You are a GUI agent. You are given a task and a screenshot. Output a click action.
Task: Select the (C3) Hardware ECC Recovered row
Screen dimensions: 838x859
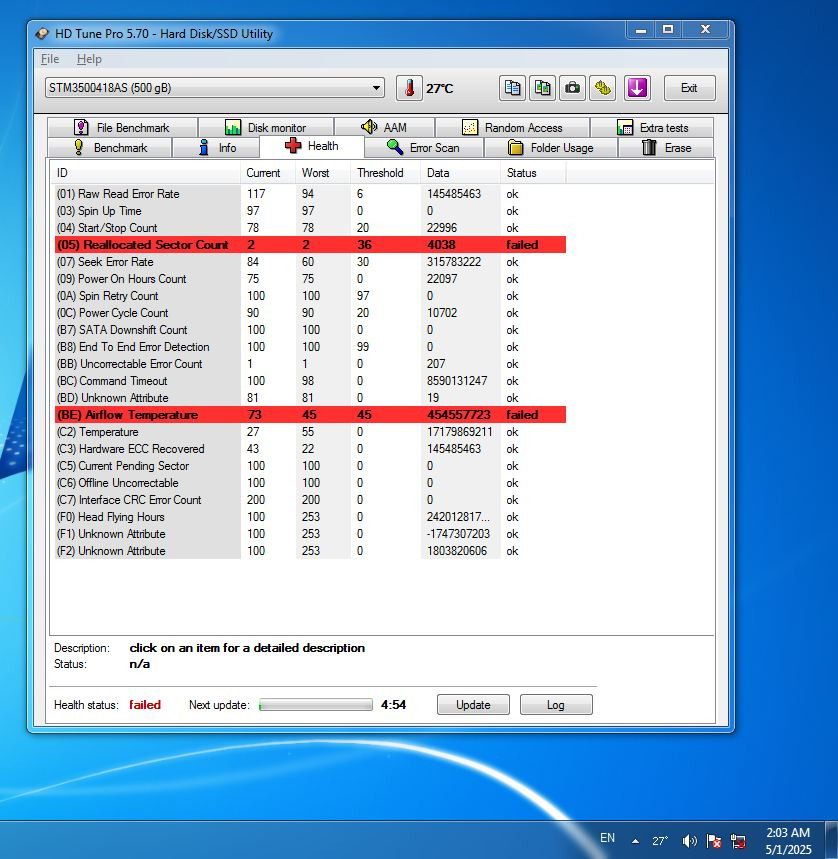coord(311,449)
